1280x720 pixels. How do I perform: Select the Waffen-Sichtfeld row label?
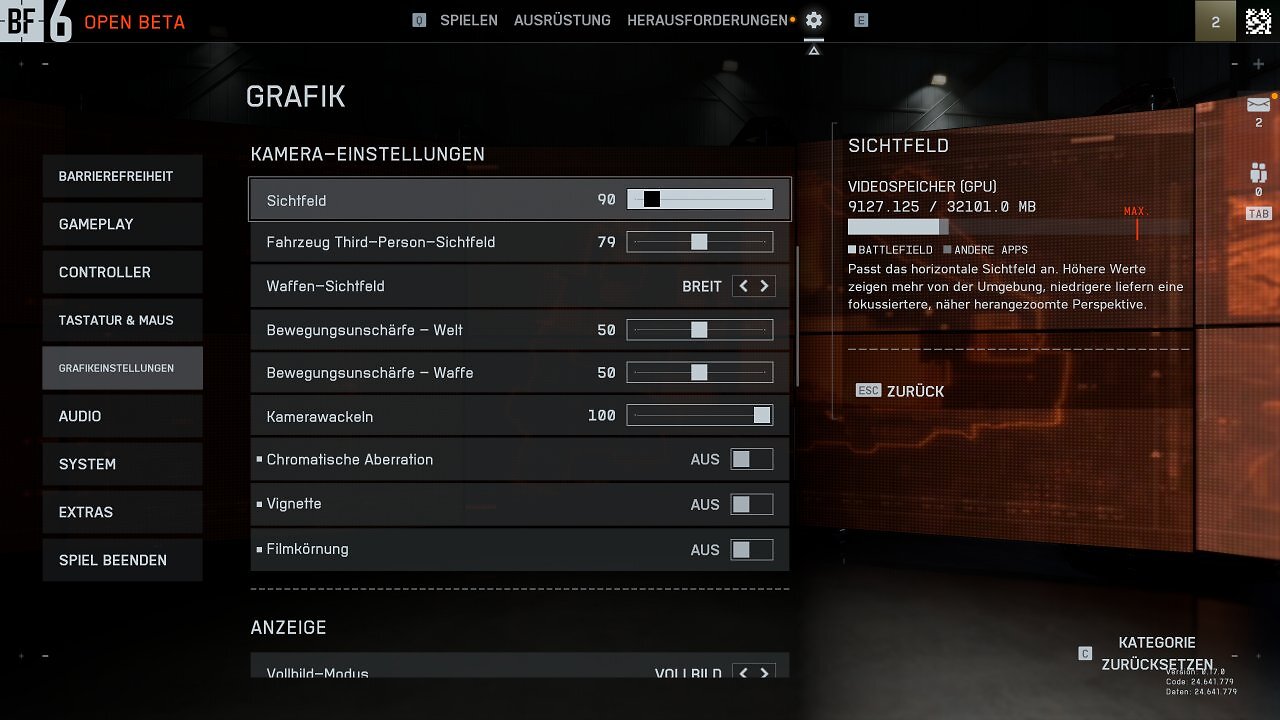pyautogui.click(x=325, y=286)
